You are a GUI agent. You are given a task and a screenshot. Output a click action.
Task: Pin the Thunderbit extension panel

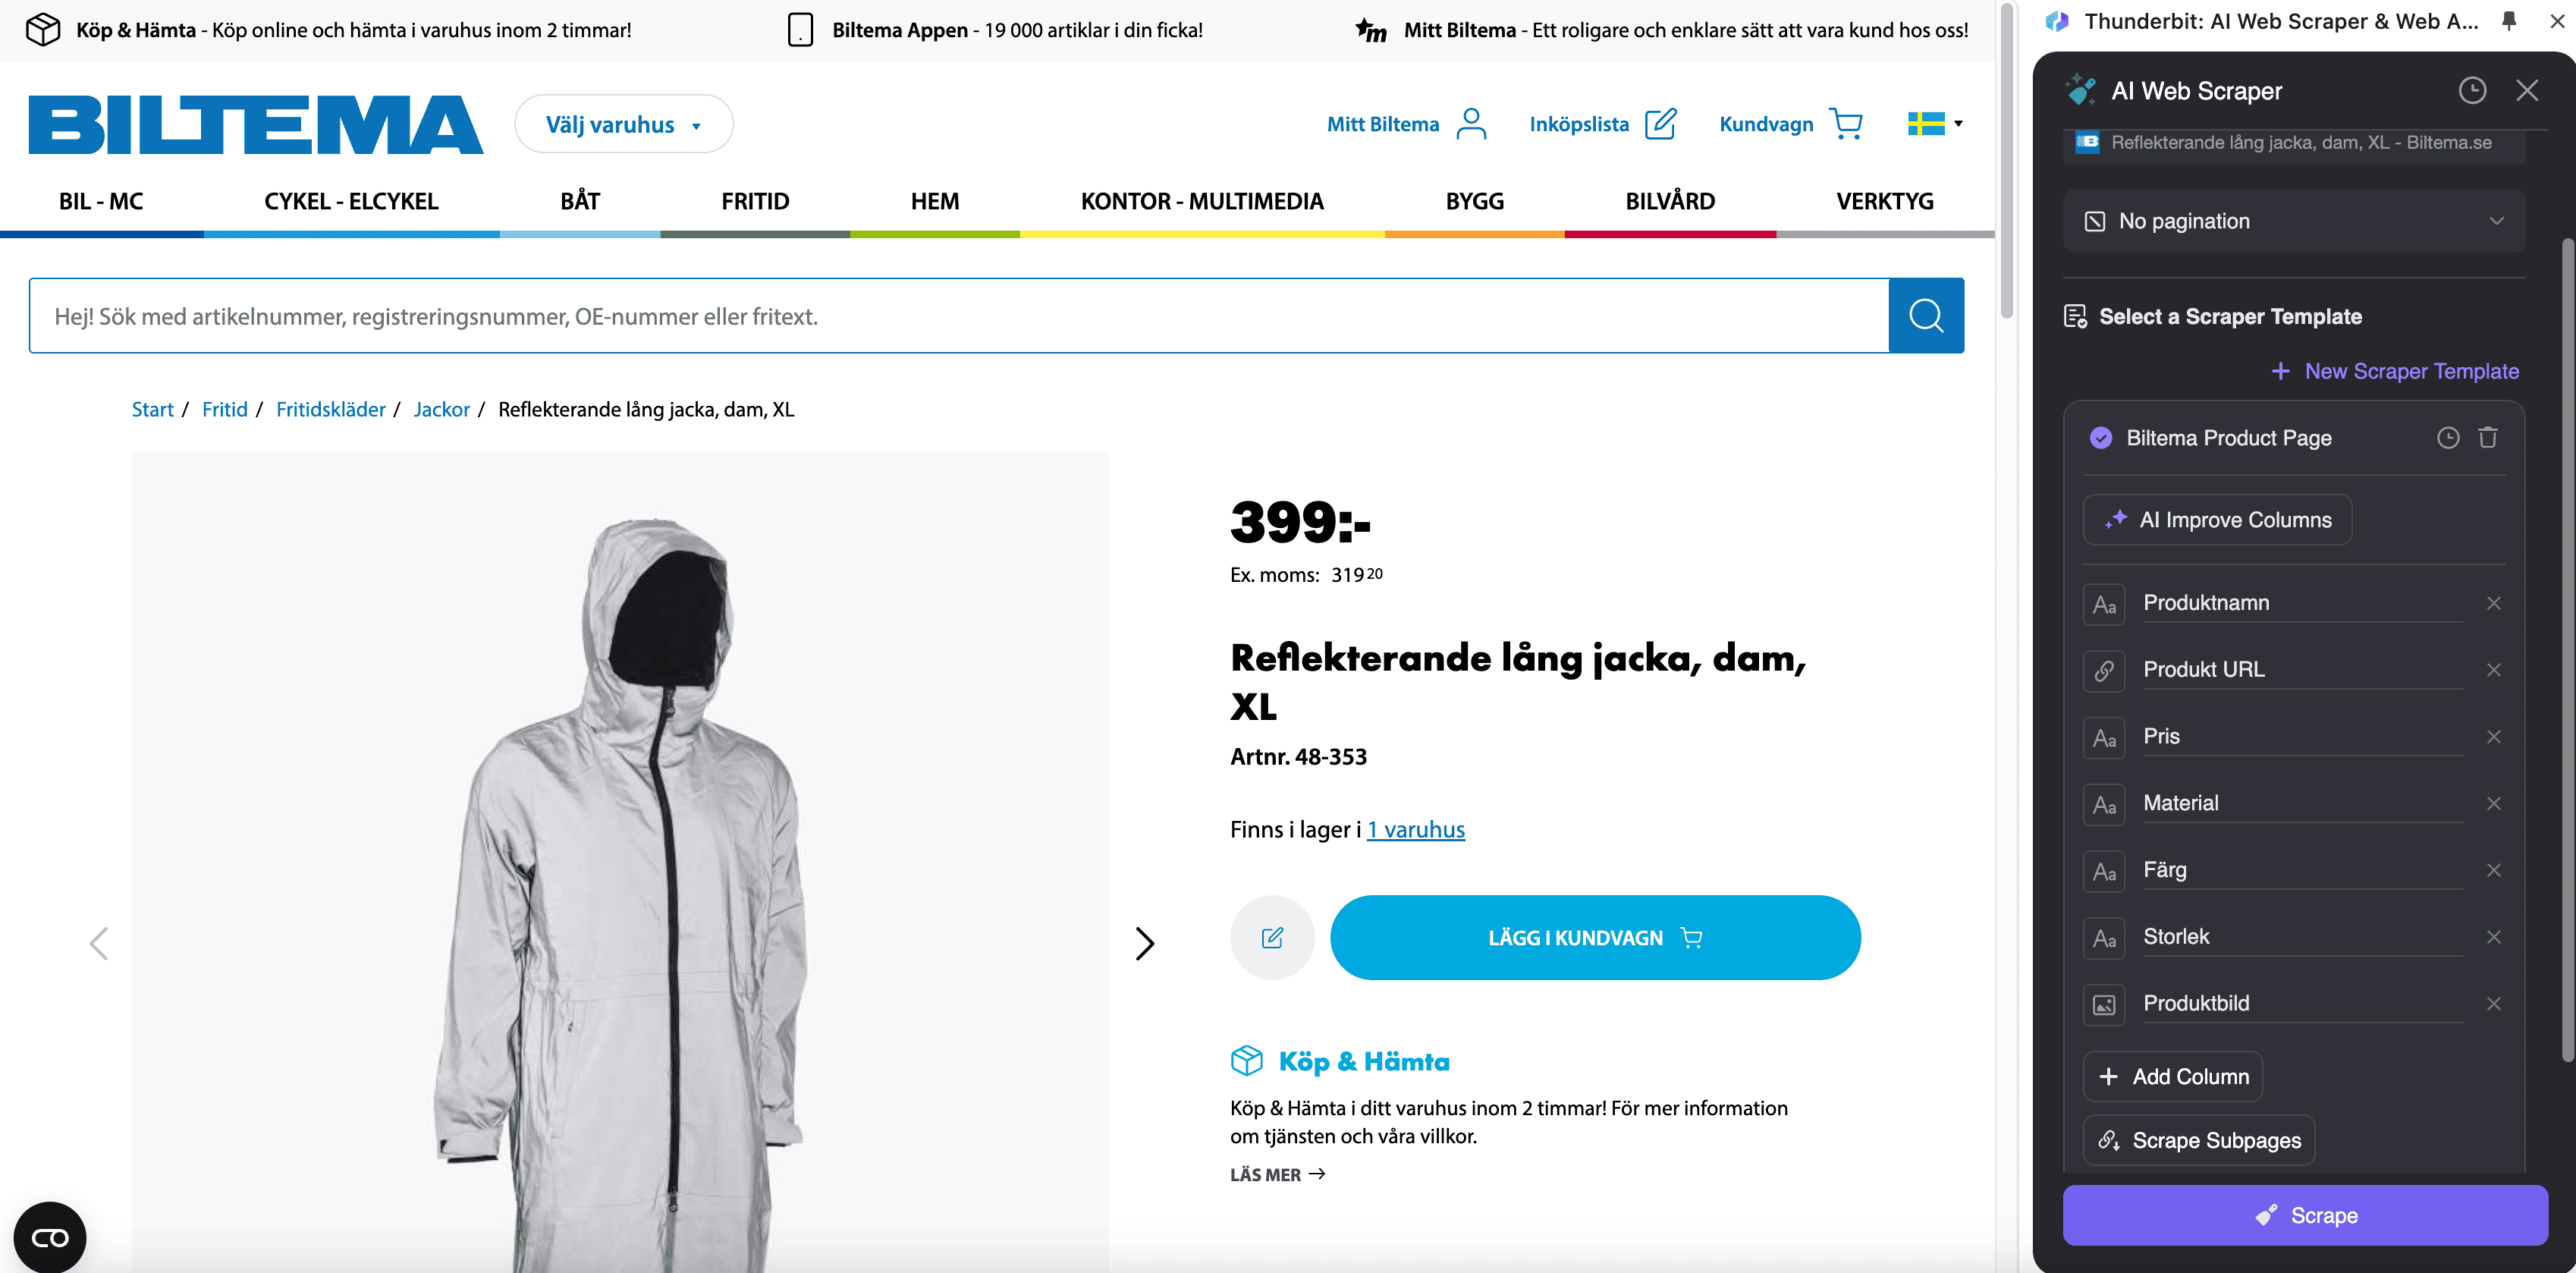(2509, 21)
